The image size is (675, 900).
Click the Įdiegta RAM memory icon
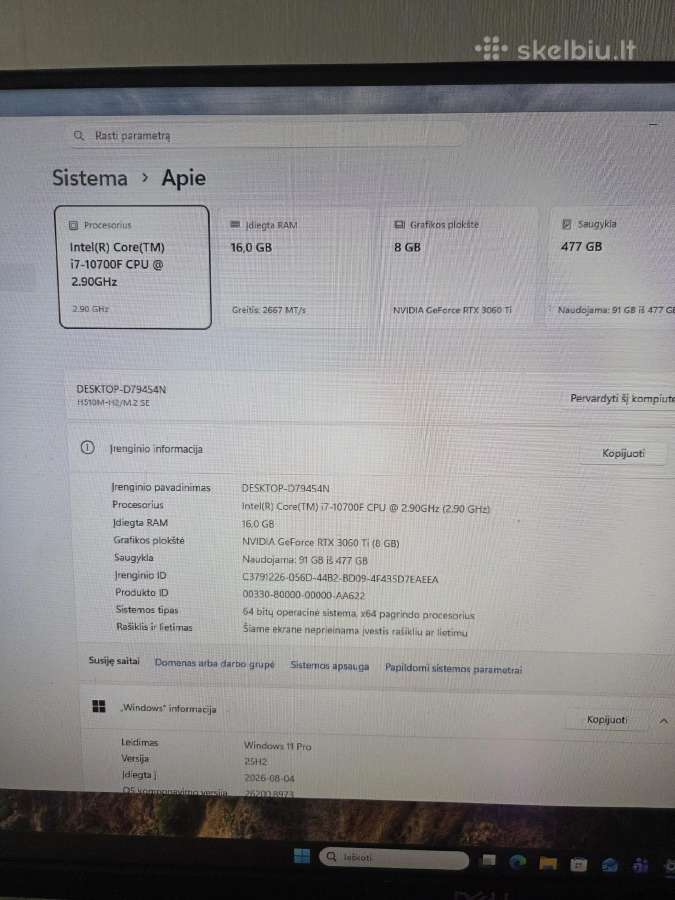coord(235,224)
